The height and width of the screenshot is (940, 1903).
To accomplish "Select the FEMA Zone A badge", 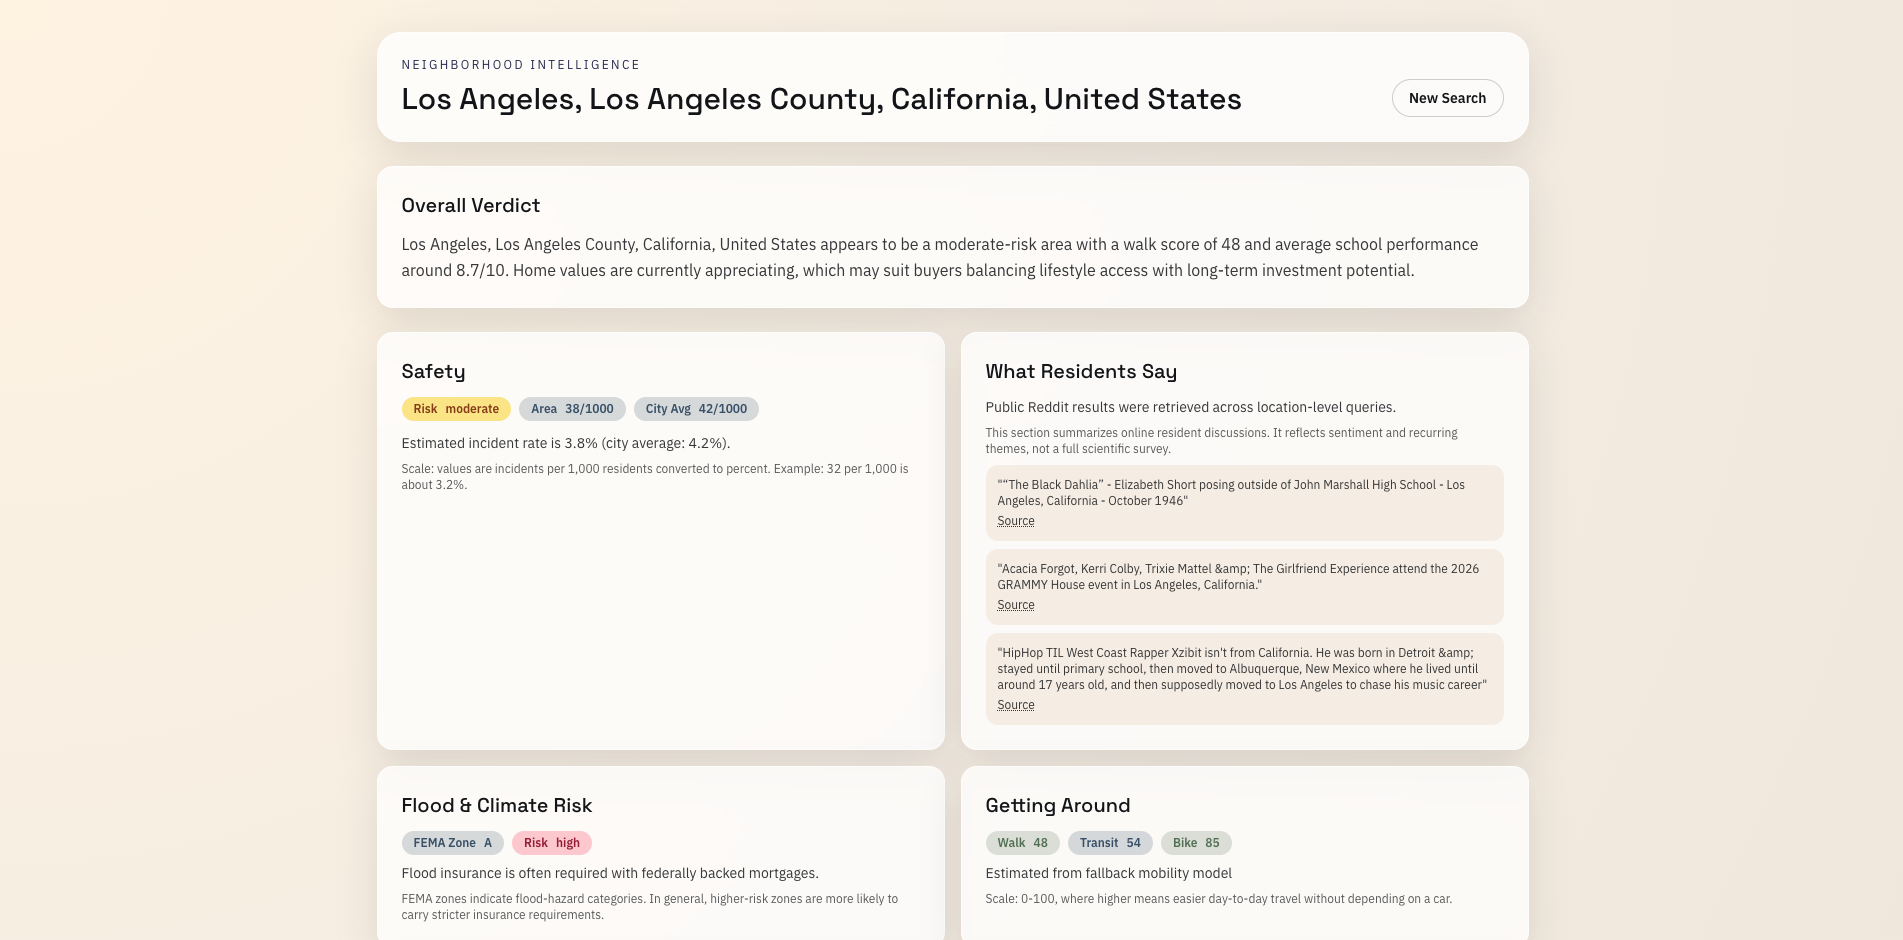I will pos(453,843).
